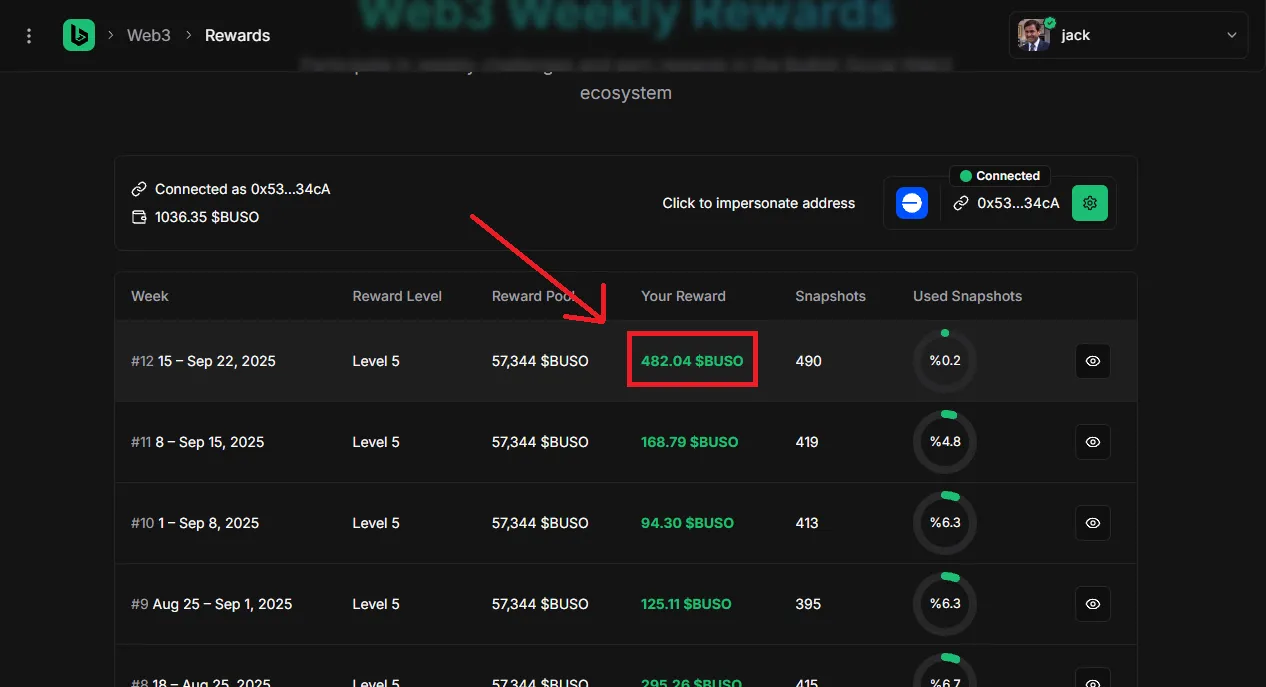The image size is (1266, 687).
Task: Click the 0x53...34cA address button
Action: tap(1006, 203)
